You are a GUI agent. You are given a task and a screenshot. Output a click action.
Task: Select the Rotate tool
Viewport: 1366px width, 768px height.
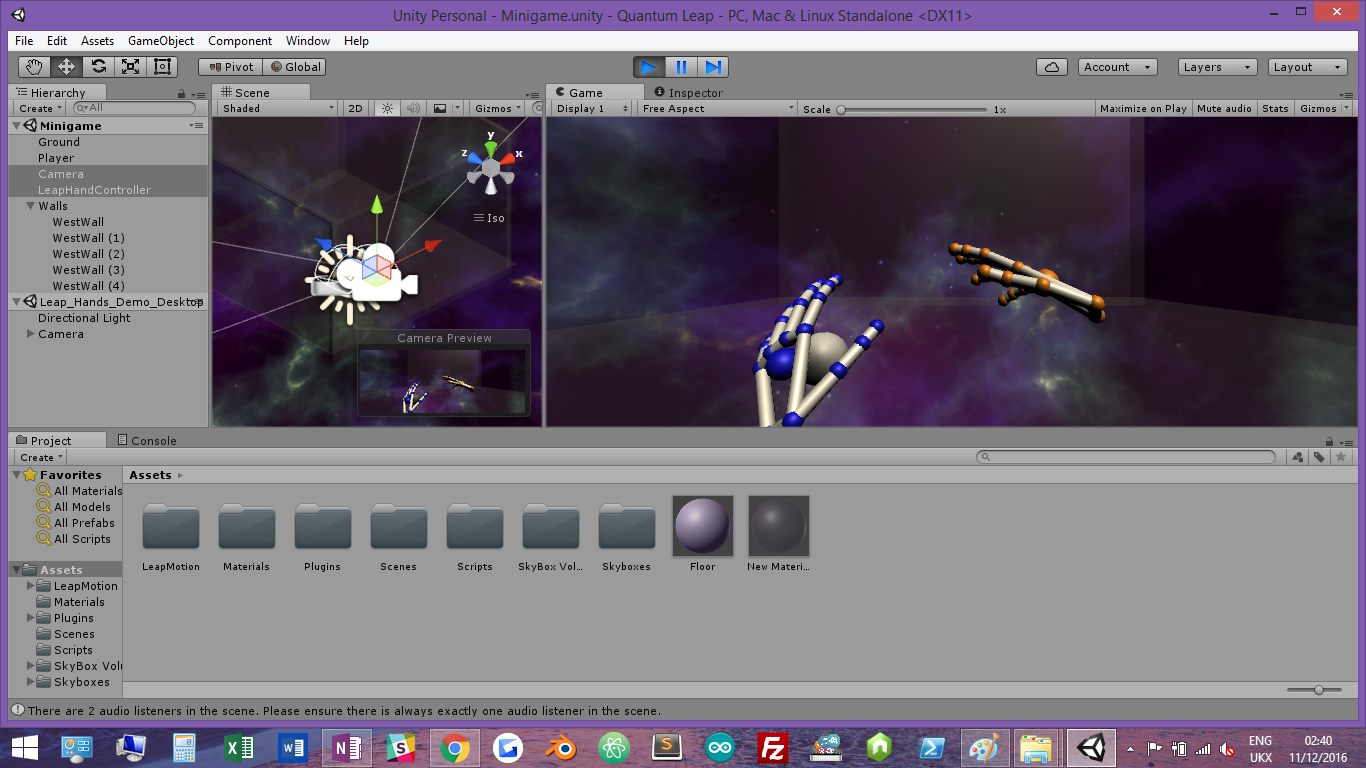coord(98,67)
